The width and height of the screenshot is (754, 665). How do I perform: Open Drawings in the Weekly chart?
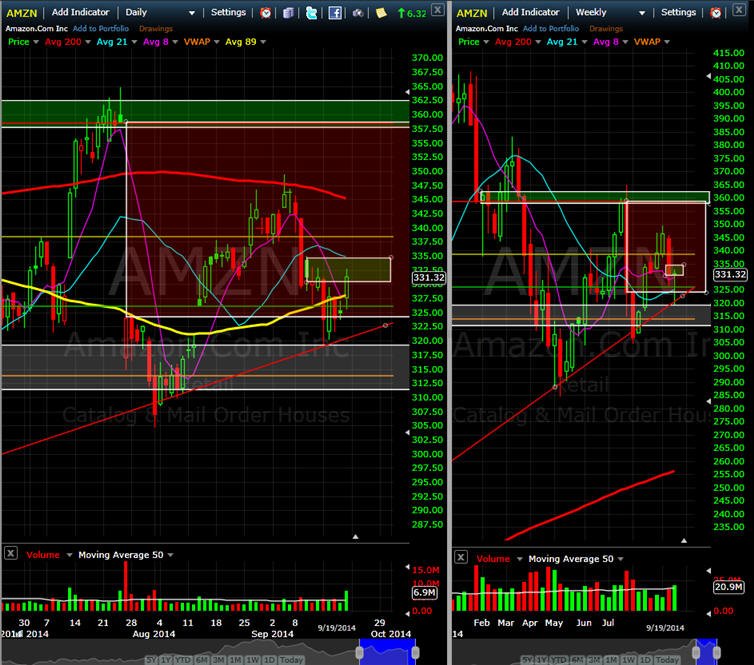click(x=605, y=29)
